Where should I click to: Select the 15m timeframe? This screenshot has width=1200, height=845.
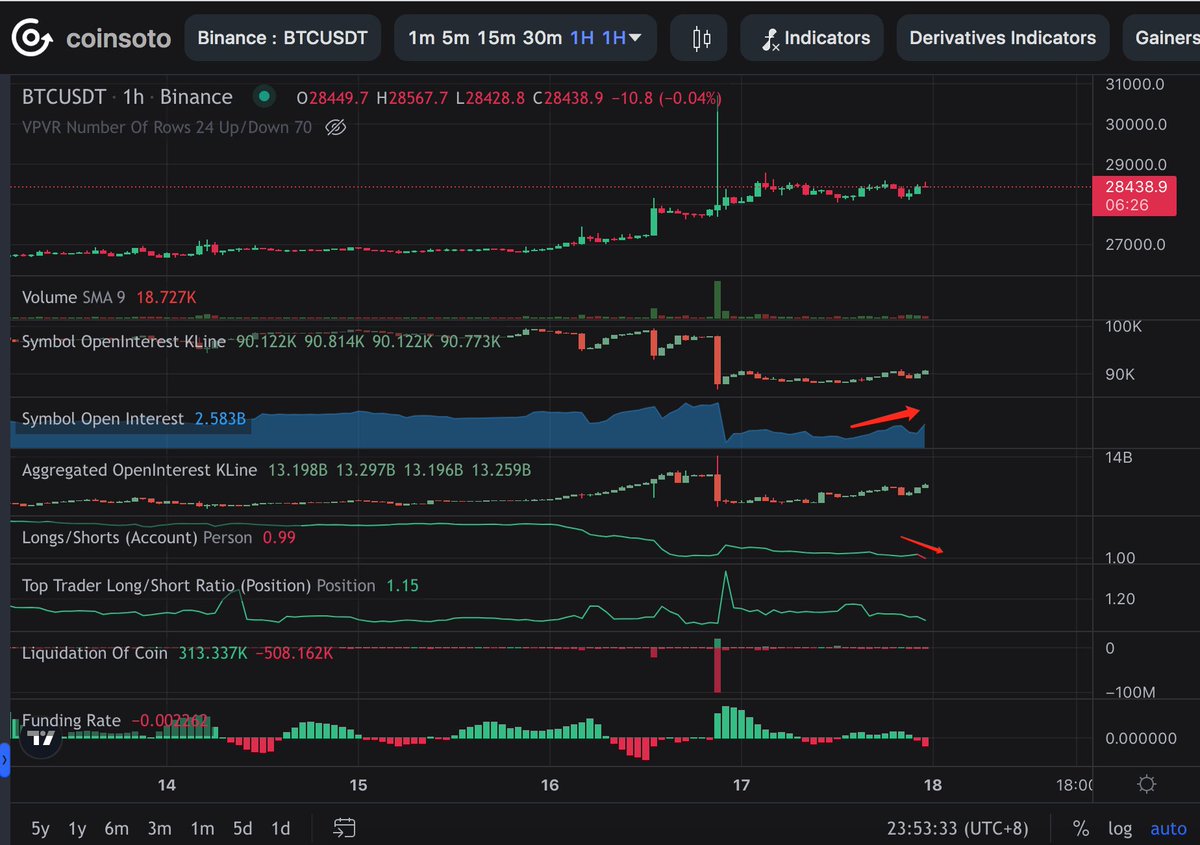[495, 39]
